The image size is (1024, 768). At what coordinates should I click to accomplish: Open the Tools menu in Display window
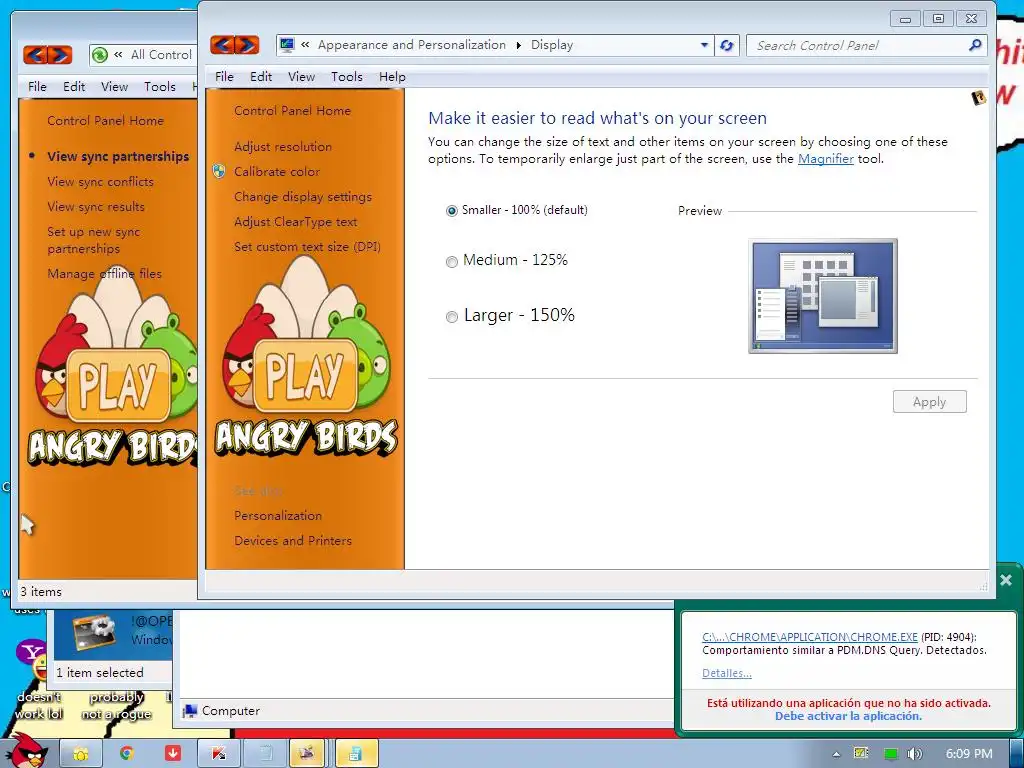pyautogui.click(x=346, y=77)
